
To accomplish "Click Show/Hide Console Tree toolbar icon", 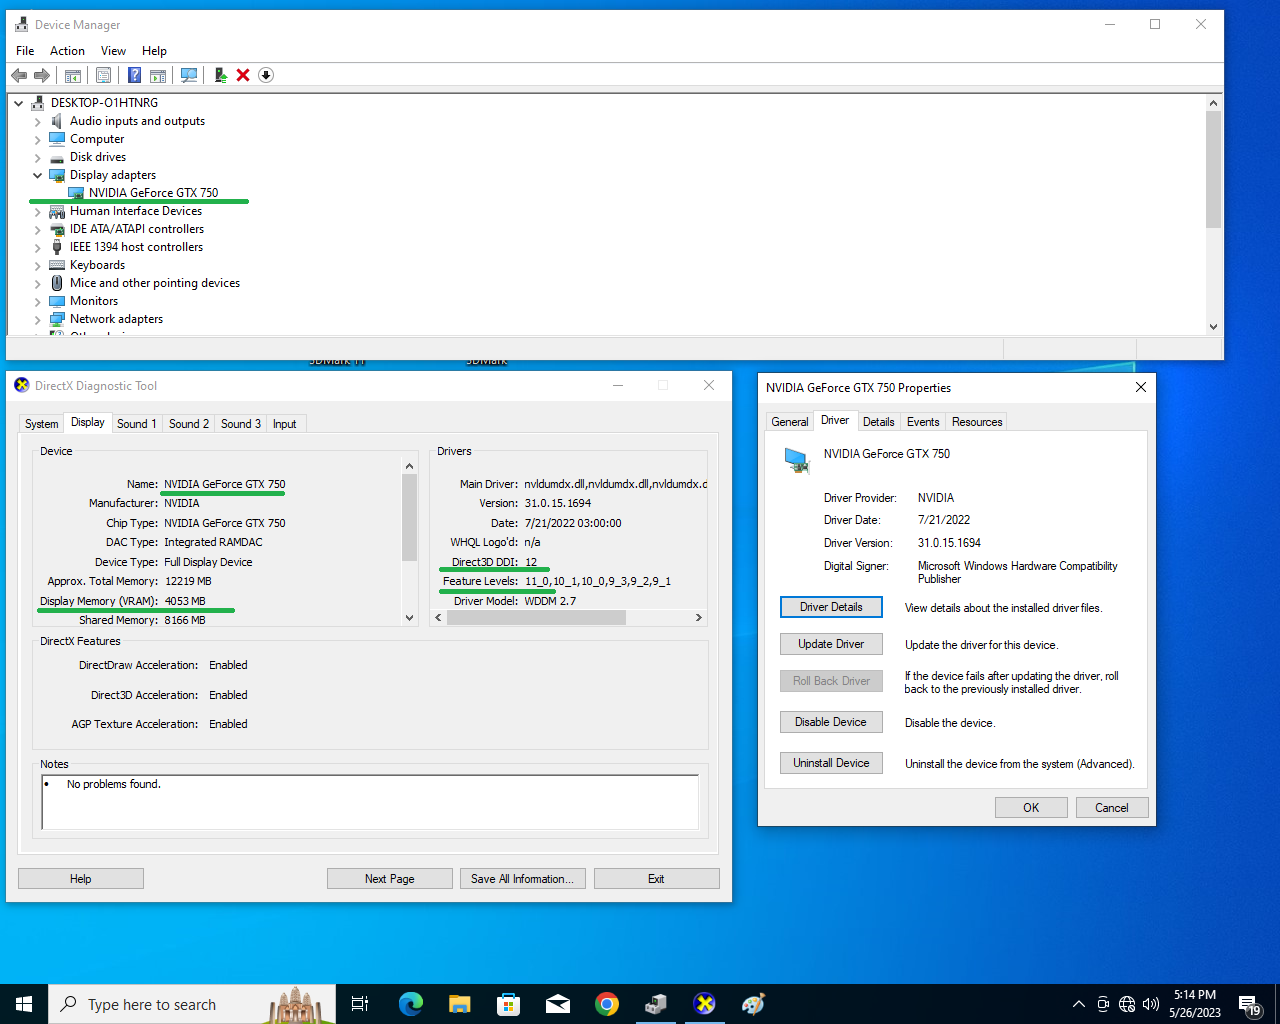I will (73, 75).
